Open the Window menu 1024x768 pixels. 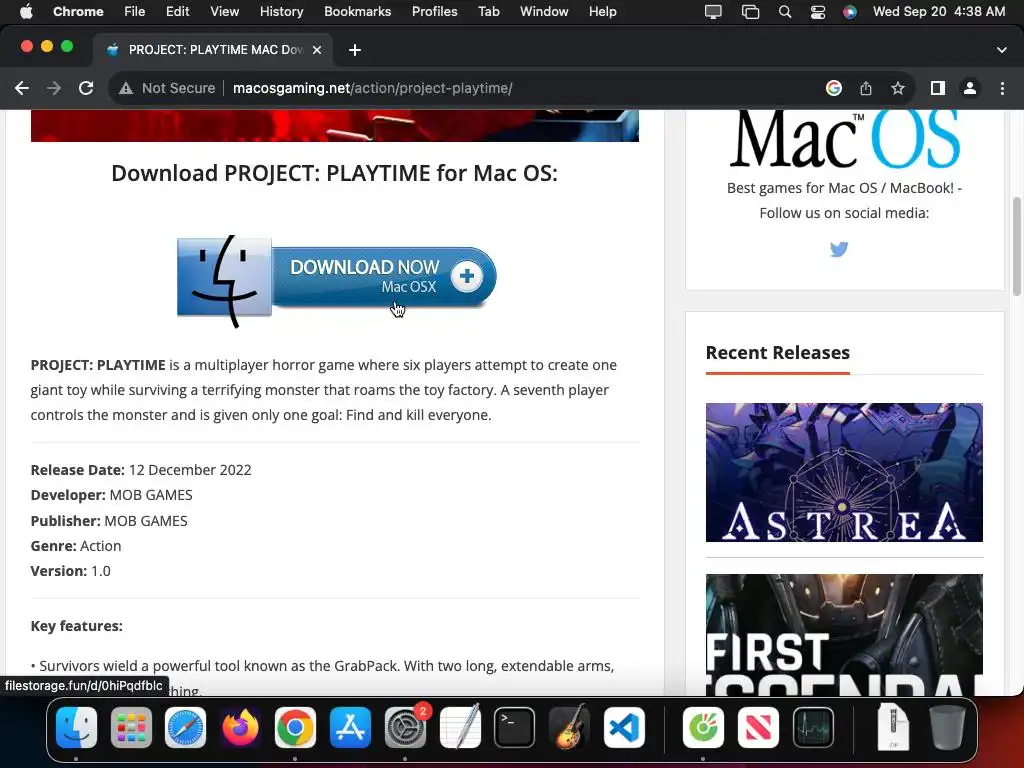pos(544,12)
